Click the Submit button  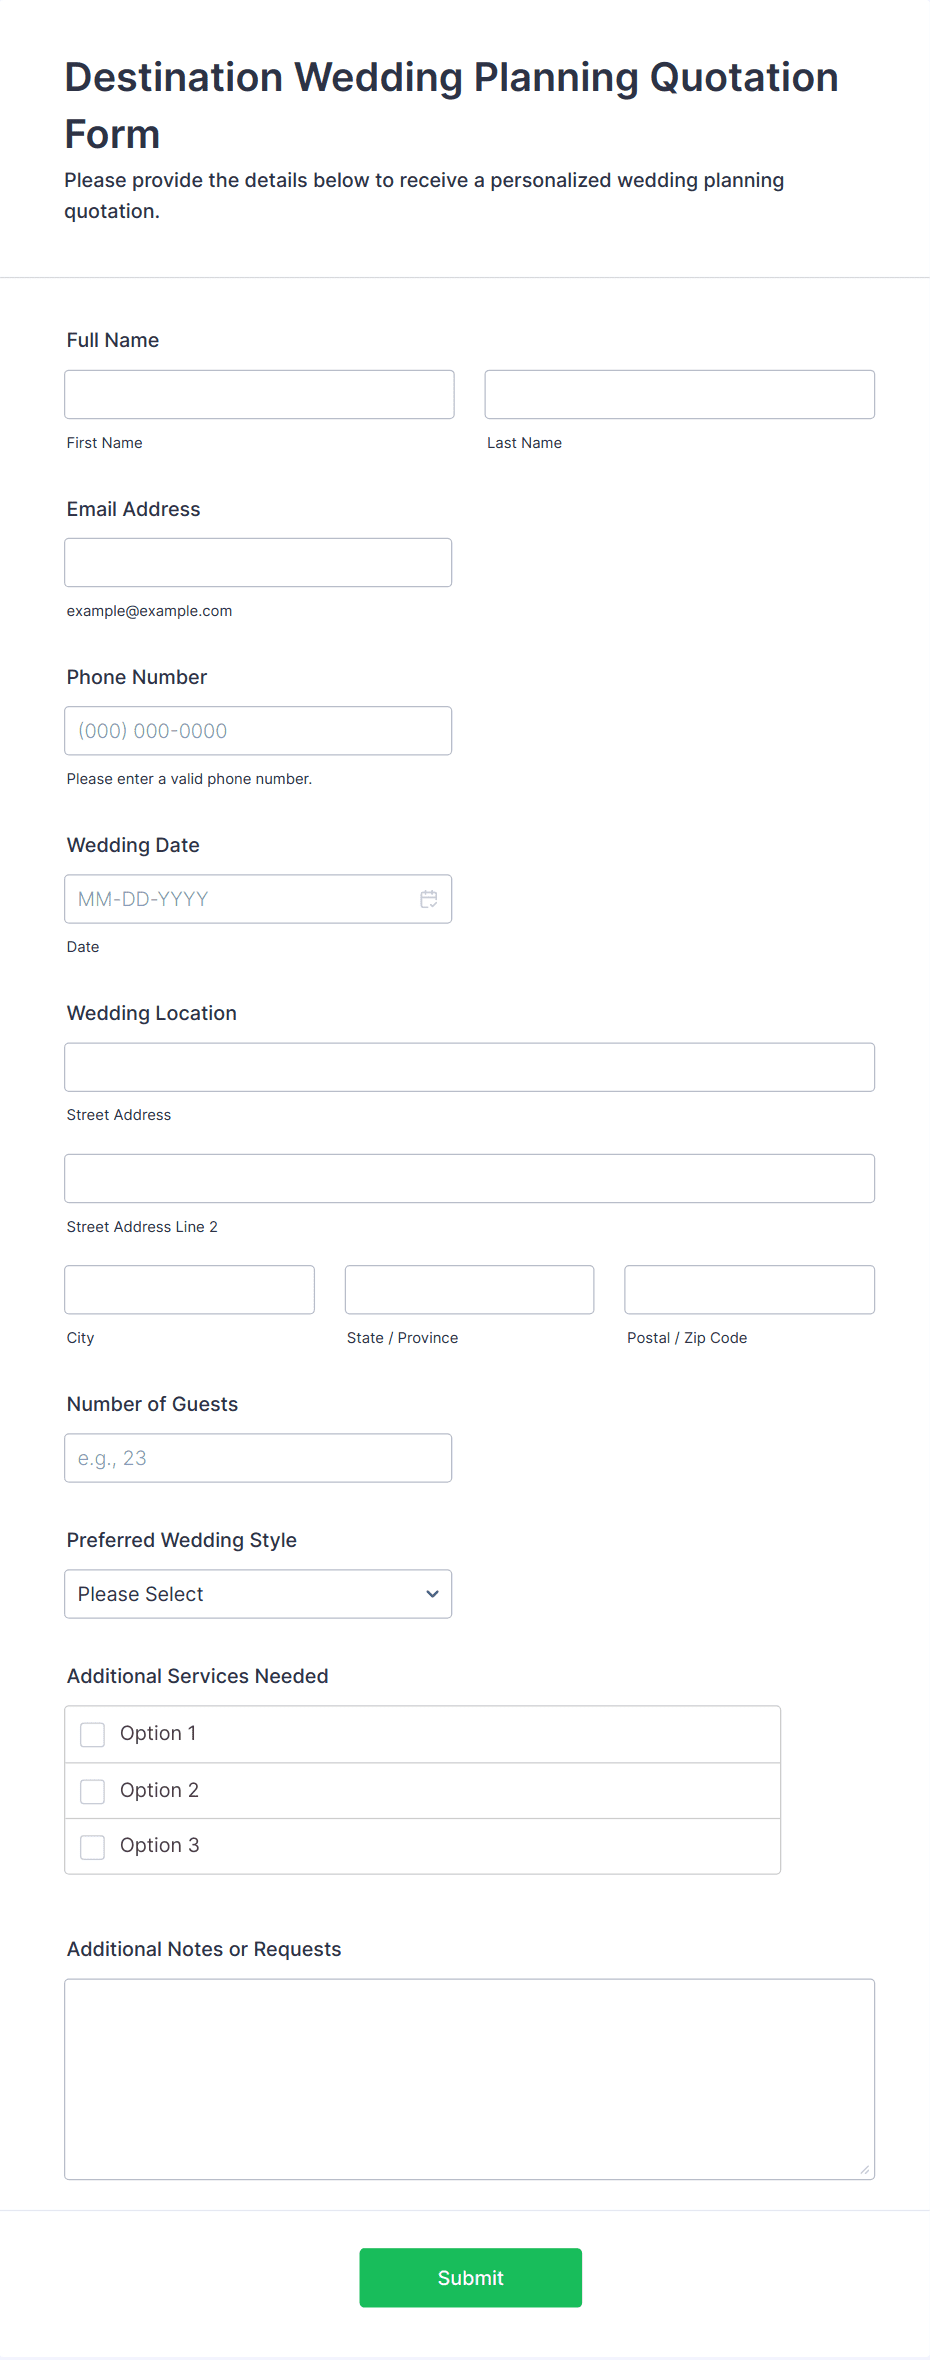pos(470,2277)
